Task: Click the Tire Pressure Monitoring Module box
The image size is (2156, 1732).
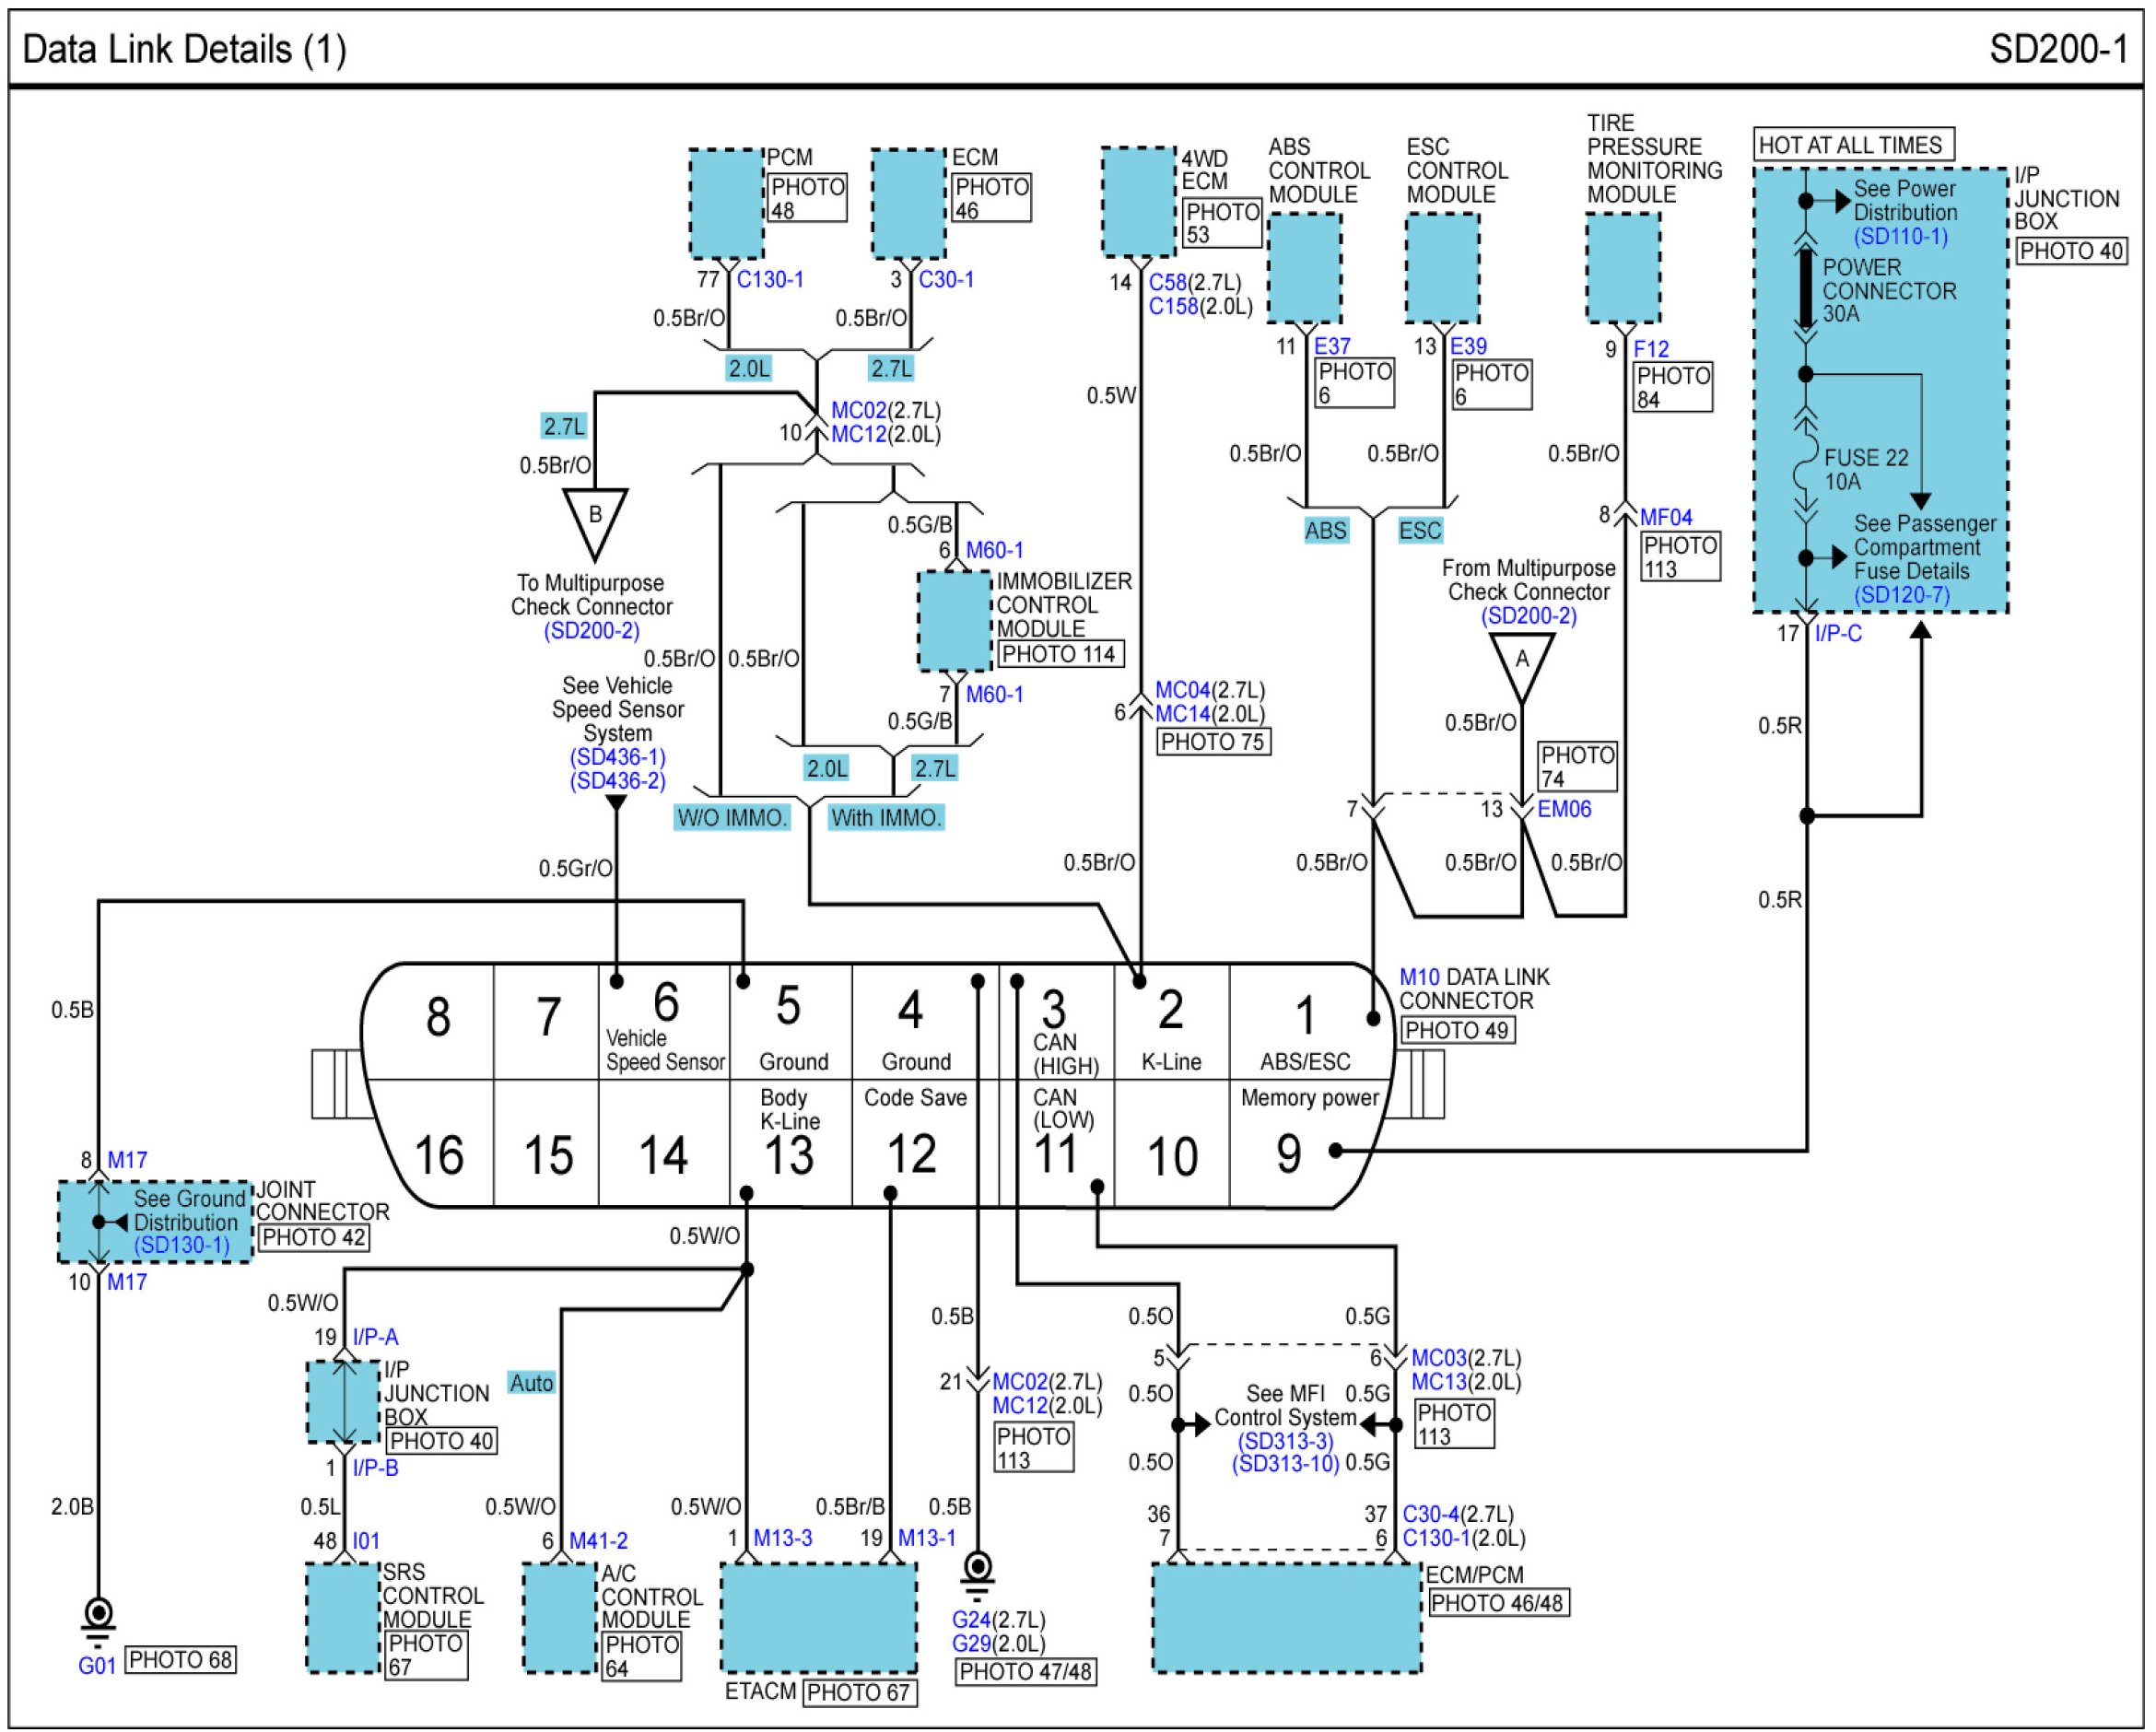Action: point(1623,268)
